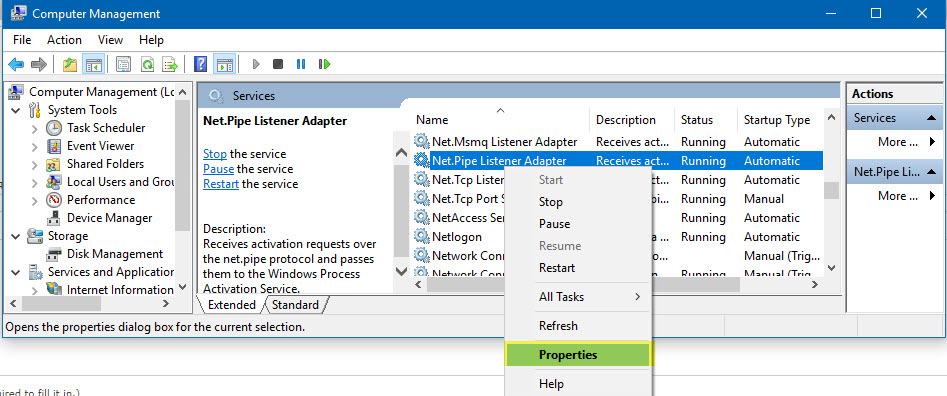The width and height of the screenshot is (947, 396).
Task: Click the Restart Service toolbar icon
Action: [324, 64]
